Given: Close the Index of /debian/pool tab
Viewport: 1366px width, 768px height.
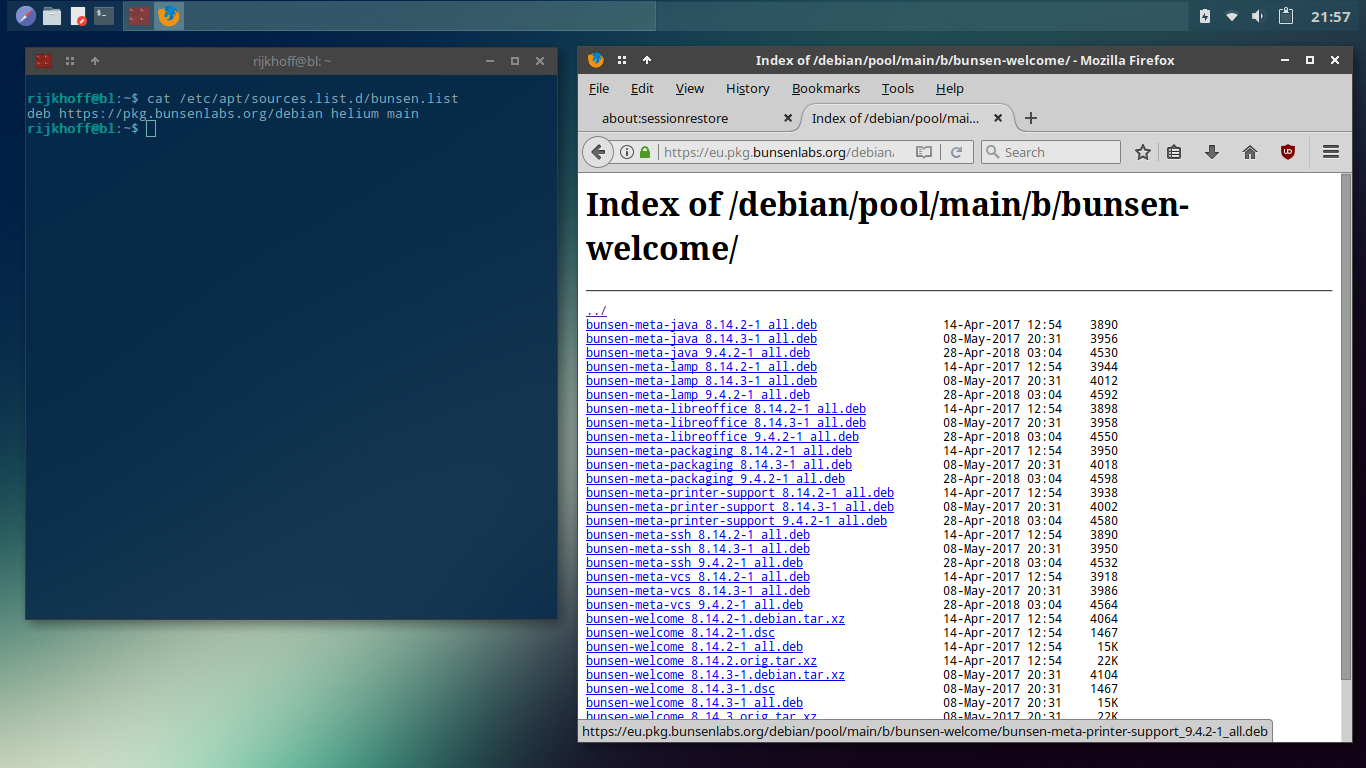Looking at the screenshot, I should pyautogui.click(x=997, y=118).
